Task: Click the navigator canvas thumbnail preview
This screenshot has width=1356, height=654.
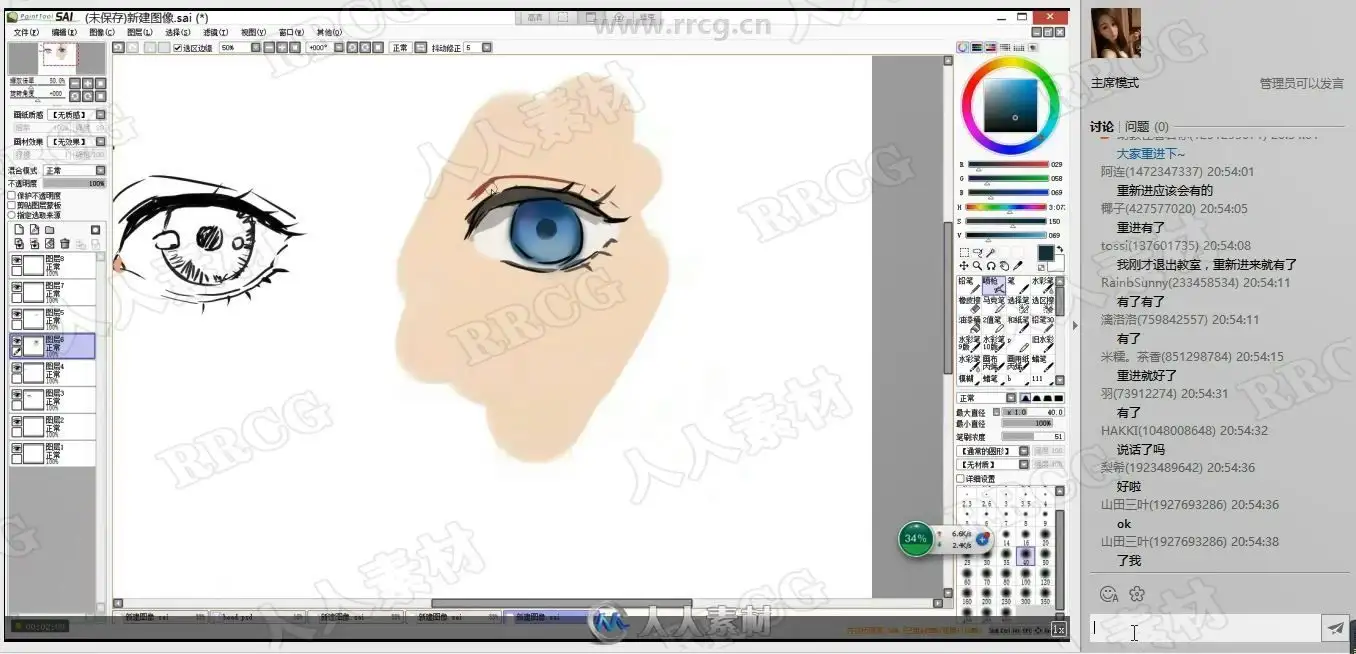Action: pyautogui.click(x=57, y=58)
